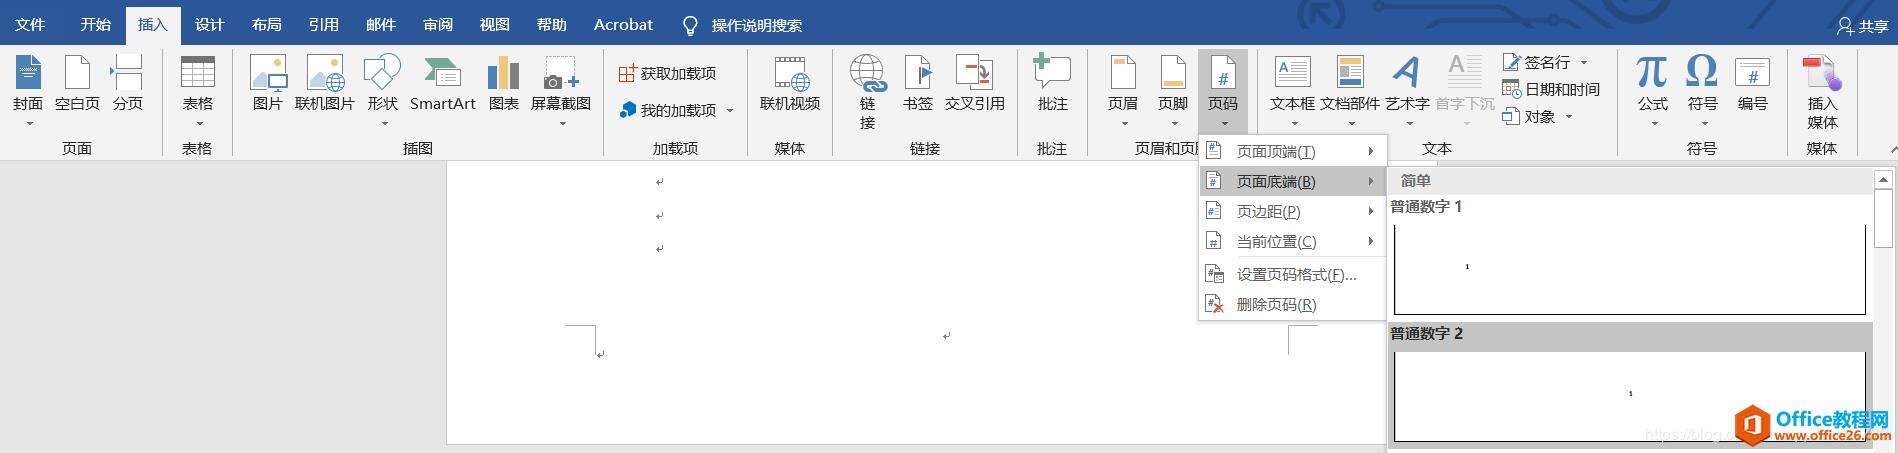
Task: Switch to the References (引用) tab
Action: pos(324,25)
